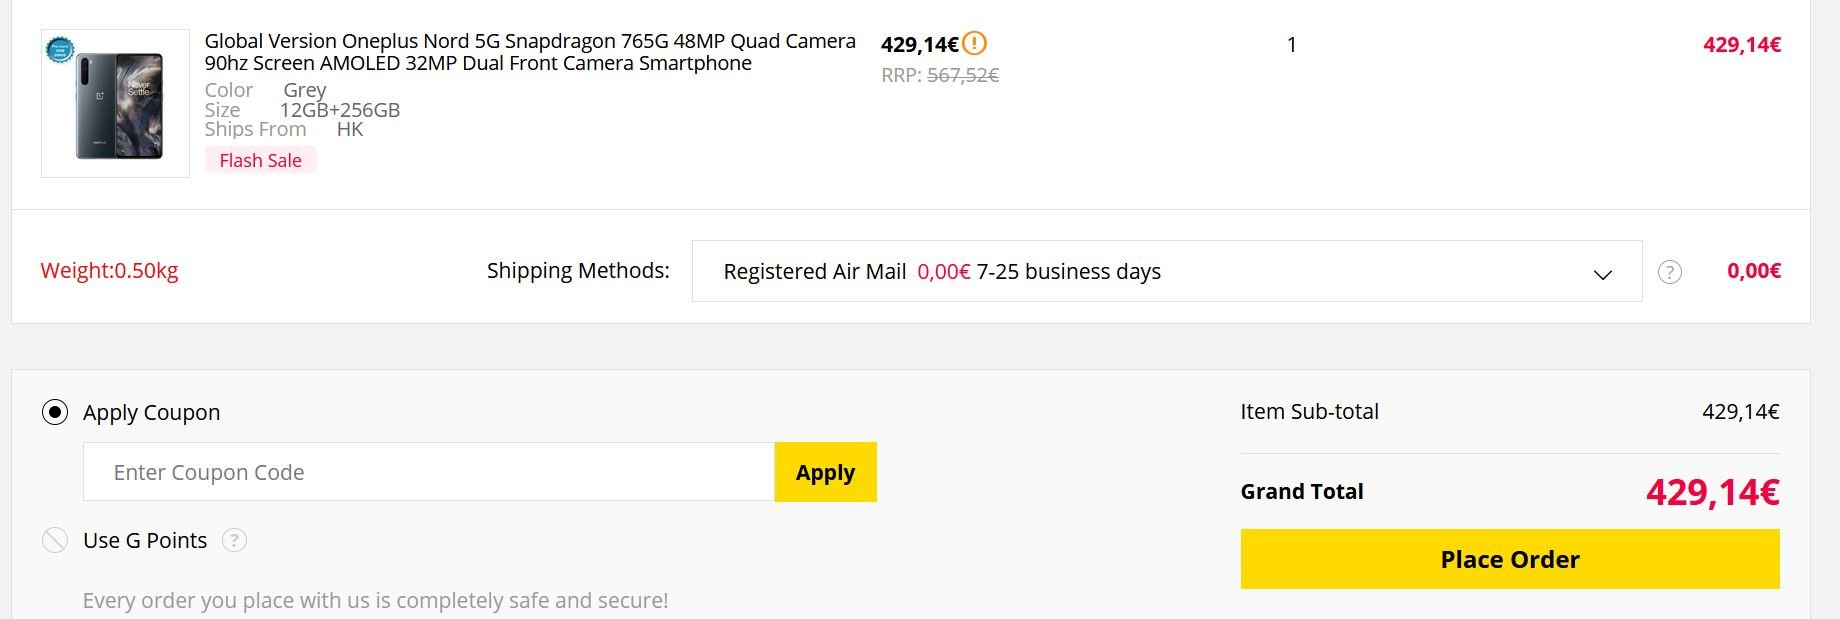This screenshot has height=619, width=1840.
Task: Click the Use G Points label
Action: pos(145,541)
